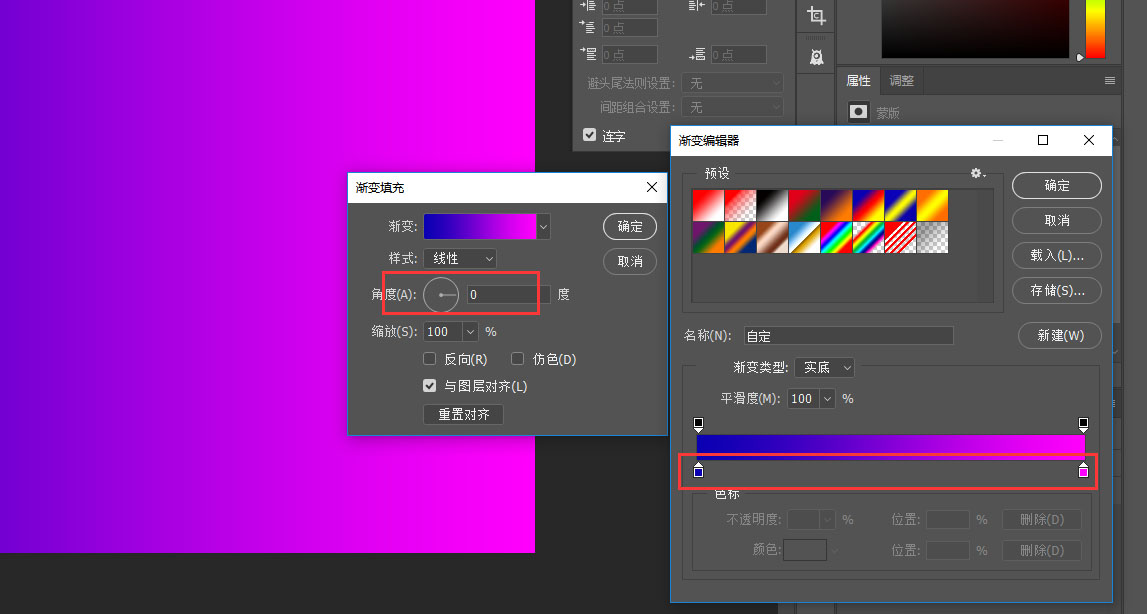
Task: Switch to the 调整 adjustments tab
Action: click(901, 81)
